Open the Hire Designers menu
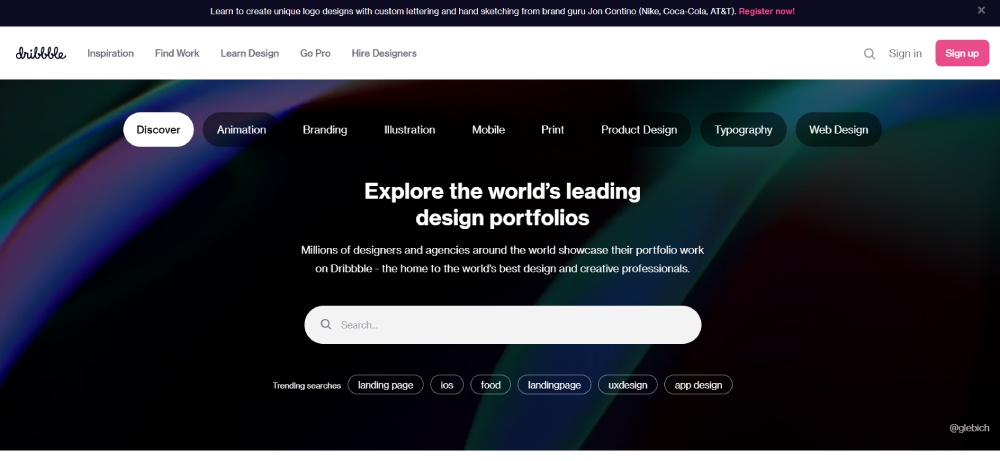The height and width of the screenshot is (461, 1000). coord(384,54)
